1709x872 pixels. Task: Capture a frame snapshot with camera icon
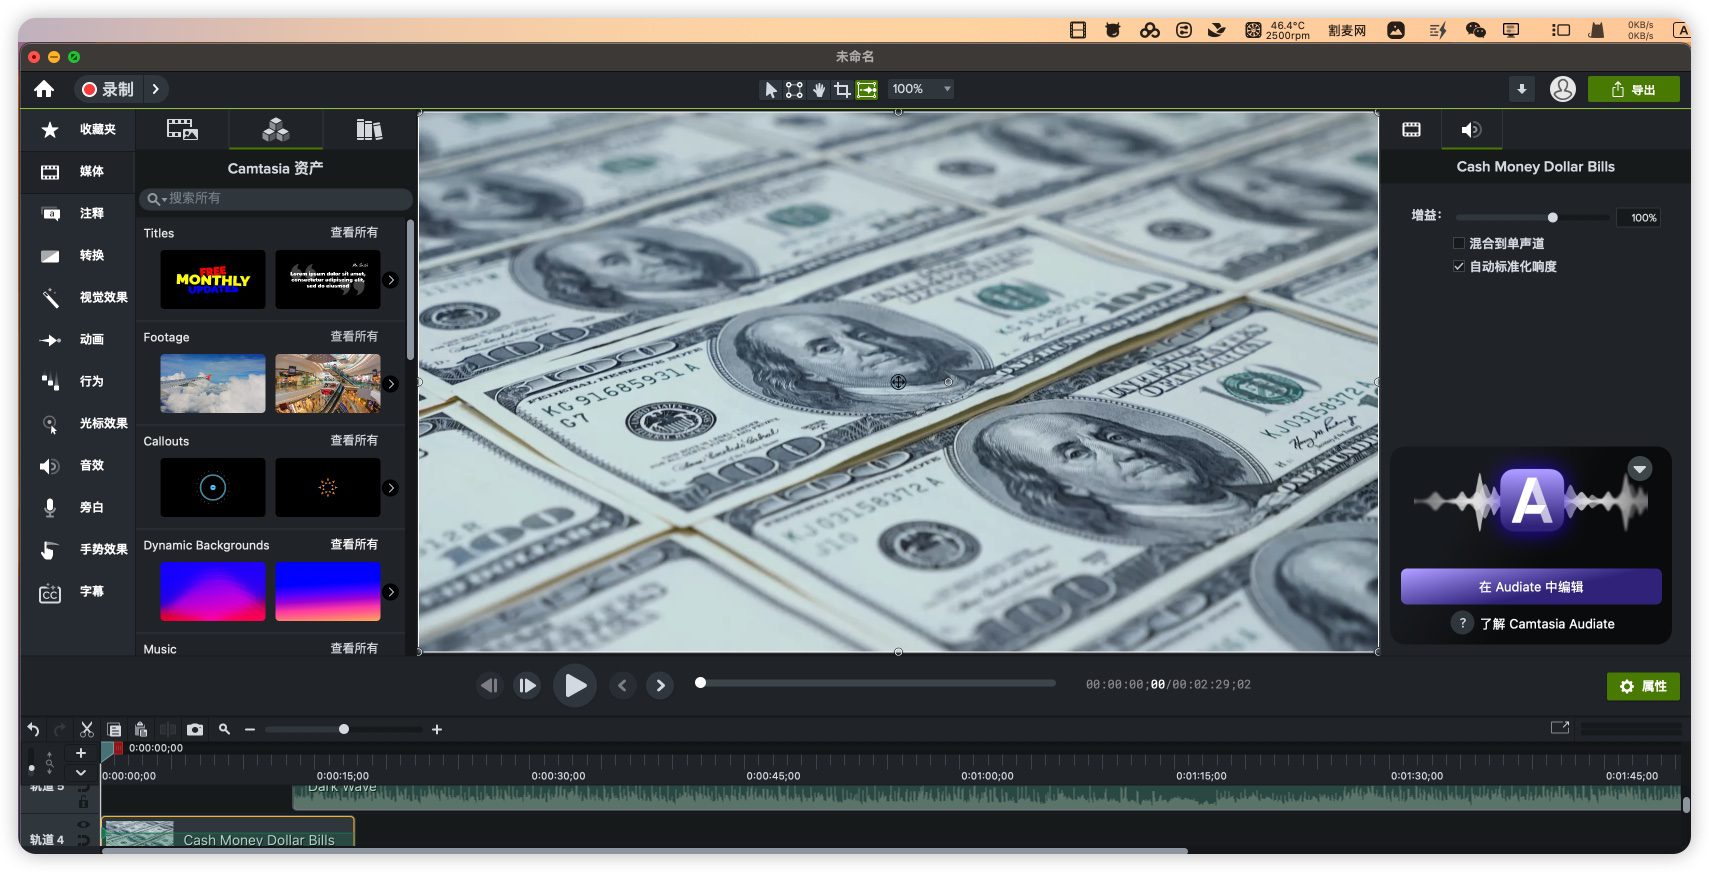195,730
